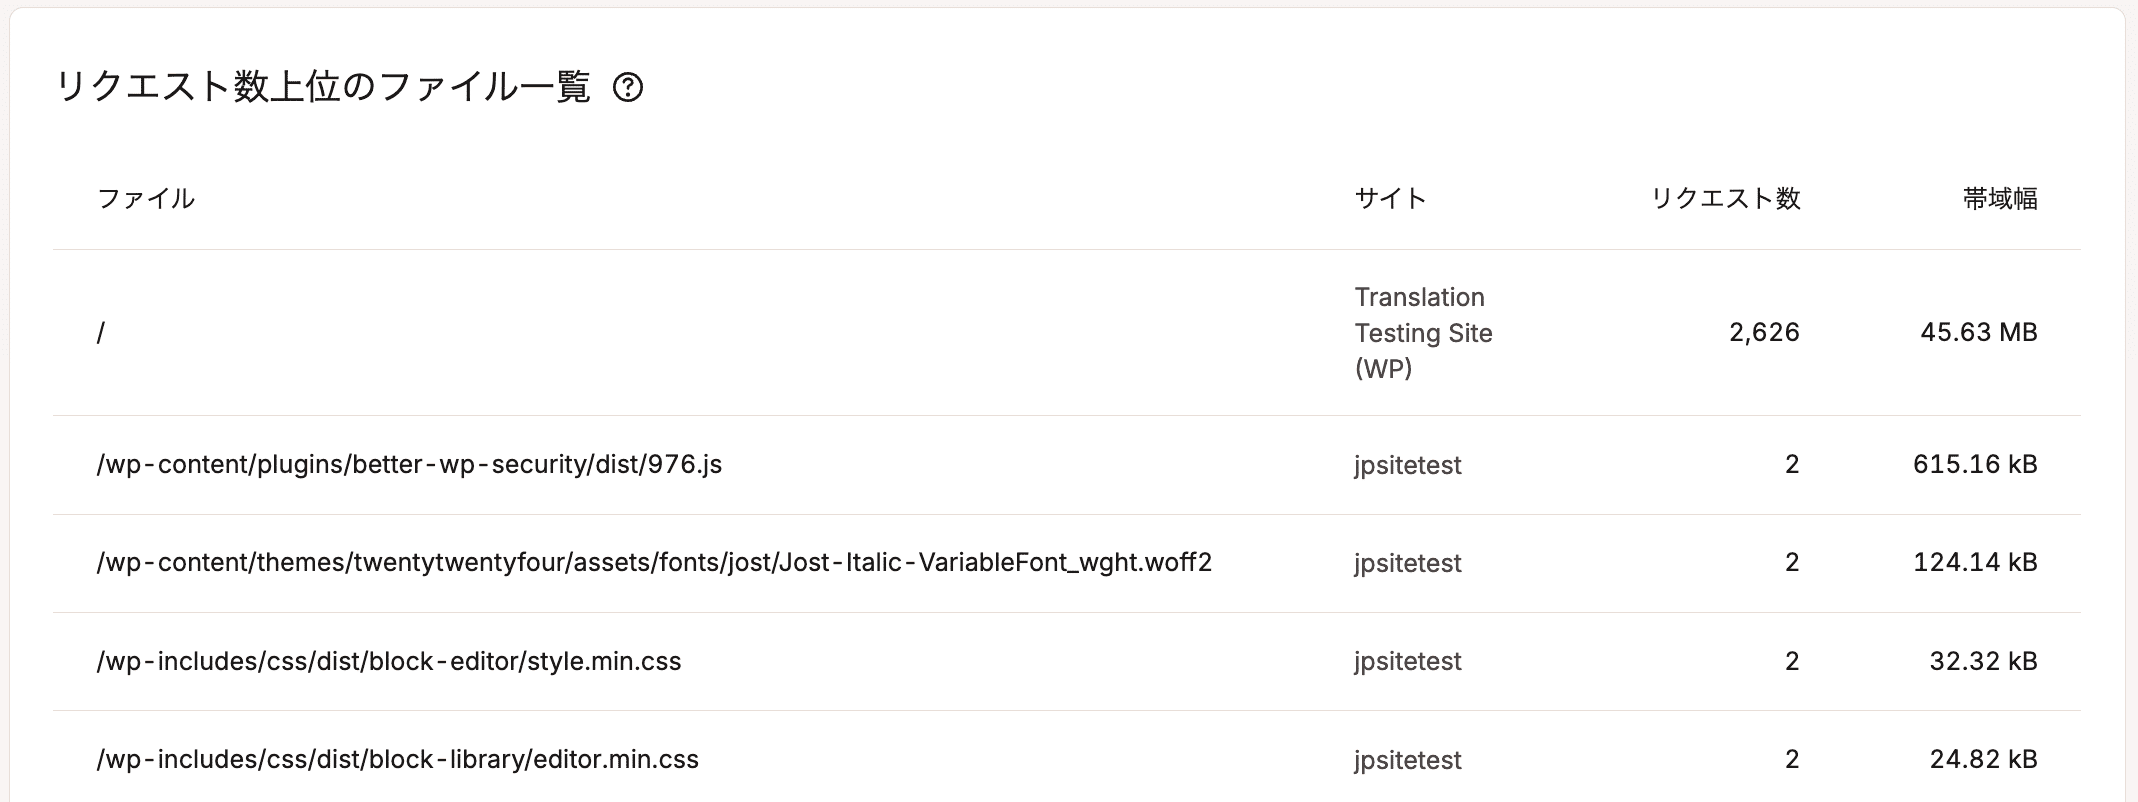Open Jost-Italic-VariableFont_wght.woff2 file path
The height and width of the screenshot is (802, 2138).
coord(654,563)
